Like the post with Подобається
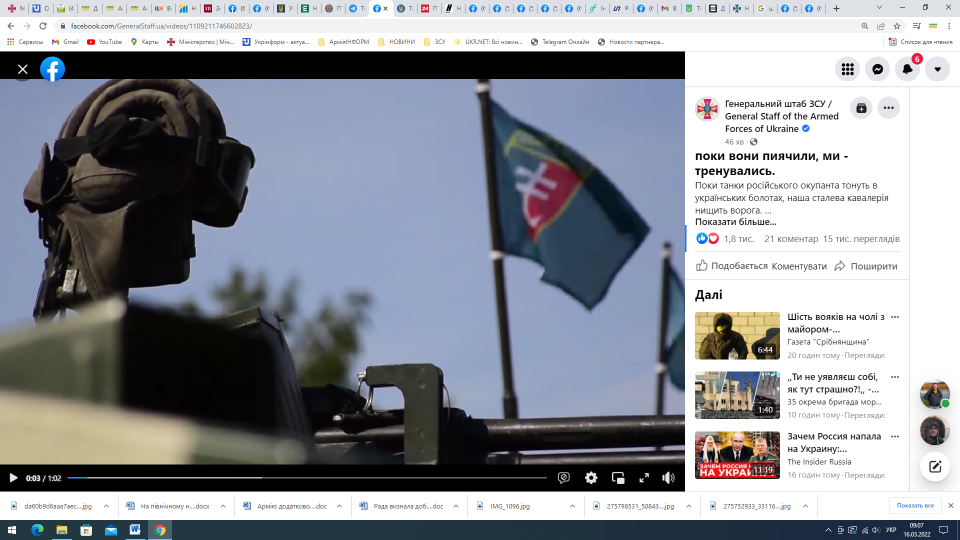The width and height of the screenshot is (960, 540). coord(731,266)
